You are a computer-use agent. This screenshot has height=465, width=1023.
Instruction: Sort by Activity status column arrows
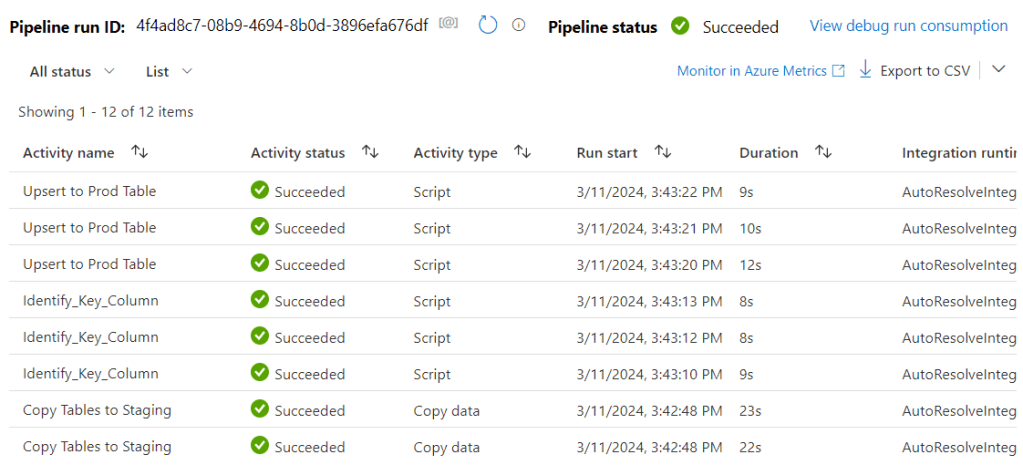pos(370,152)
